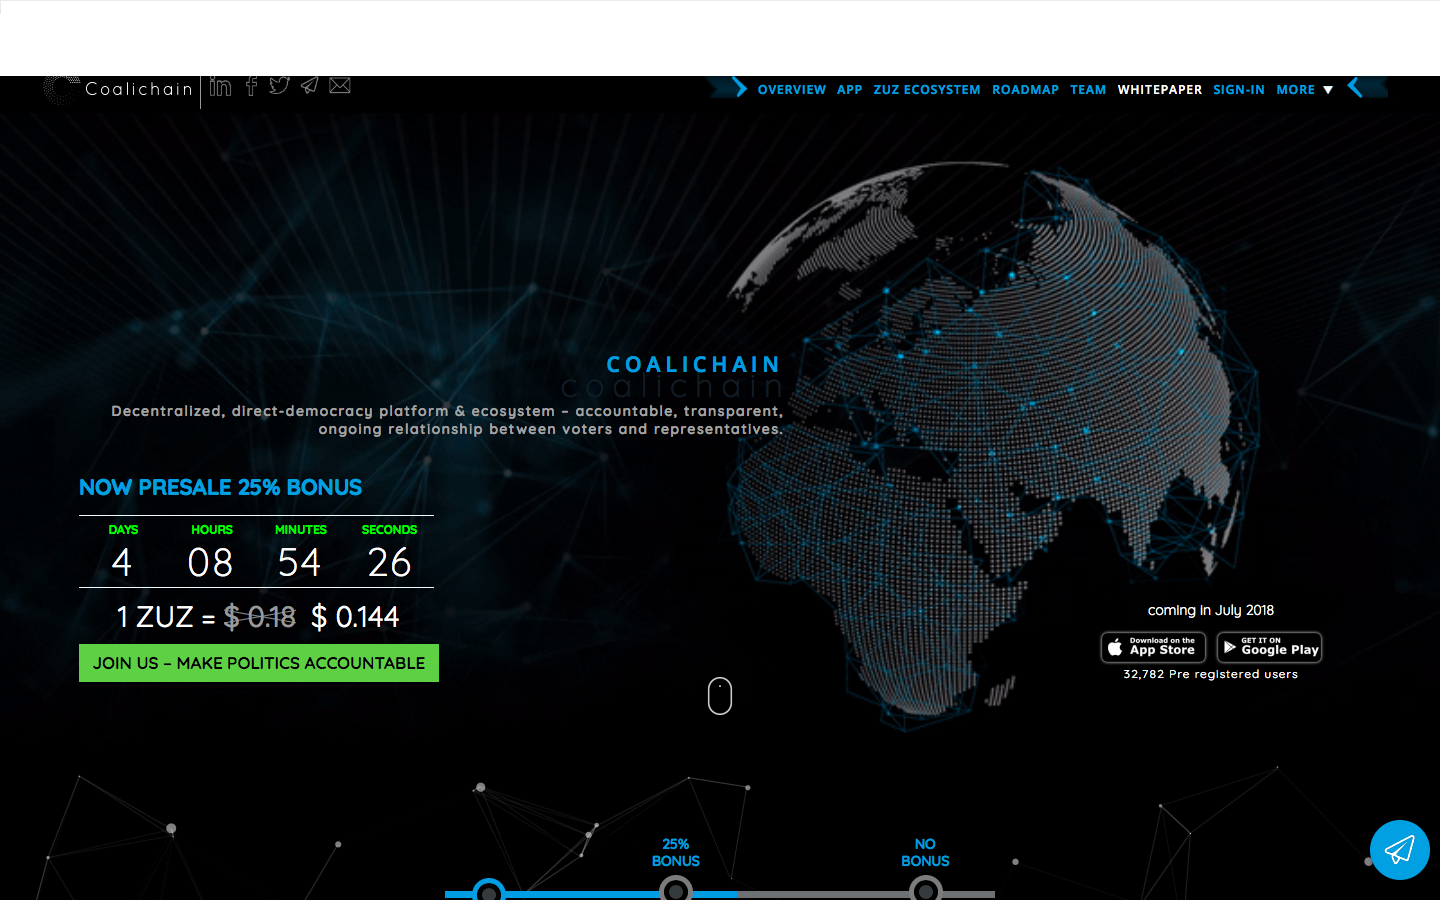Select the 25% BONUS timeline node

tap(676, 889)
